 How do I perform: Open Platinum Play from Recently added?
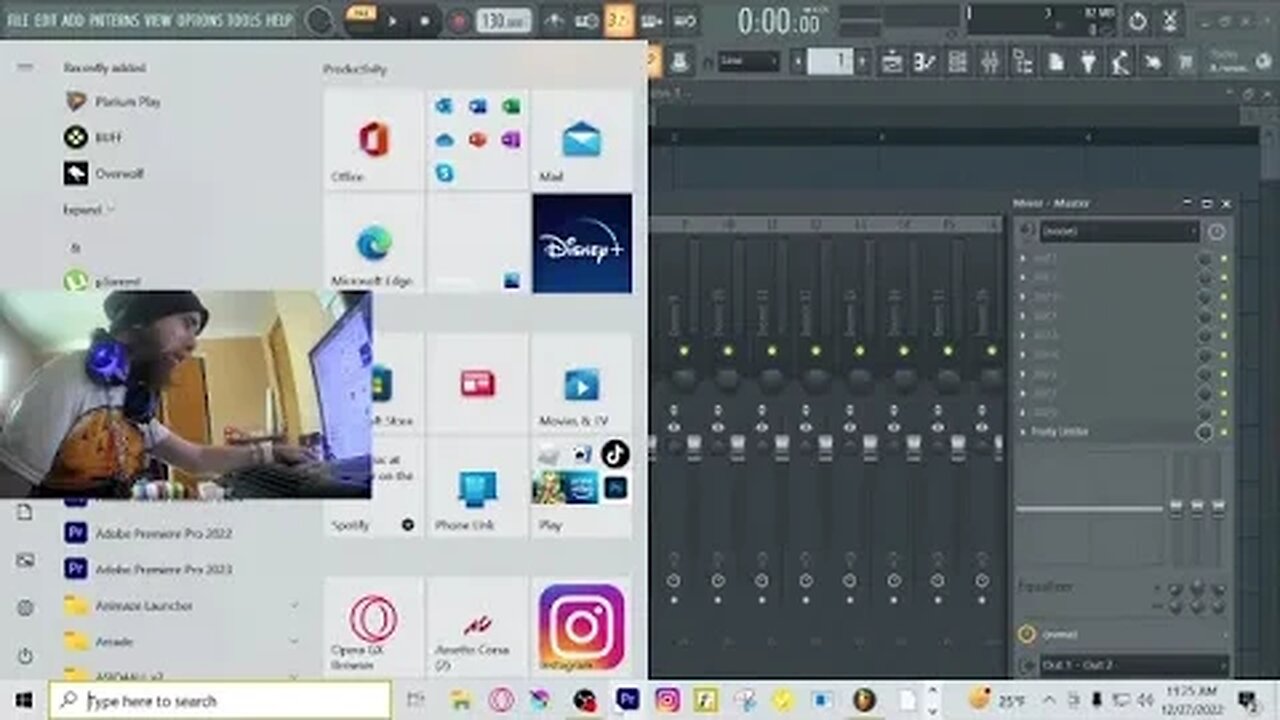(x=112, y=102)
